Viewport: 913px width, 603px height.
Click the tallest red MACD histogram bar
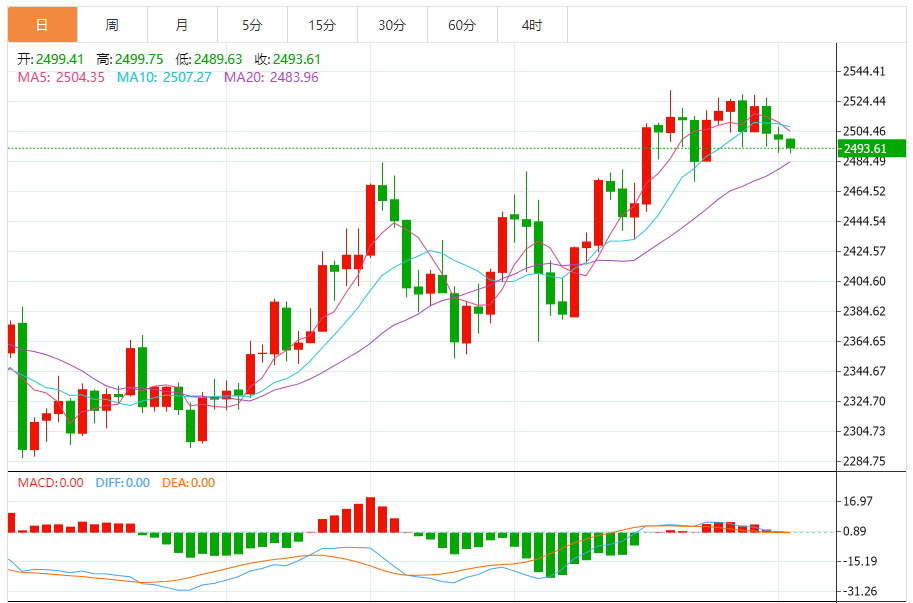[370, 515]
